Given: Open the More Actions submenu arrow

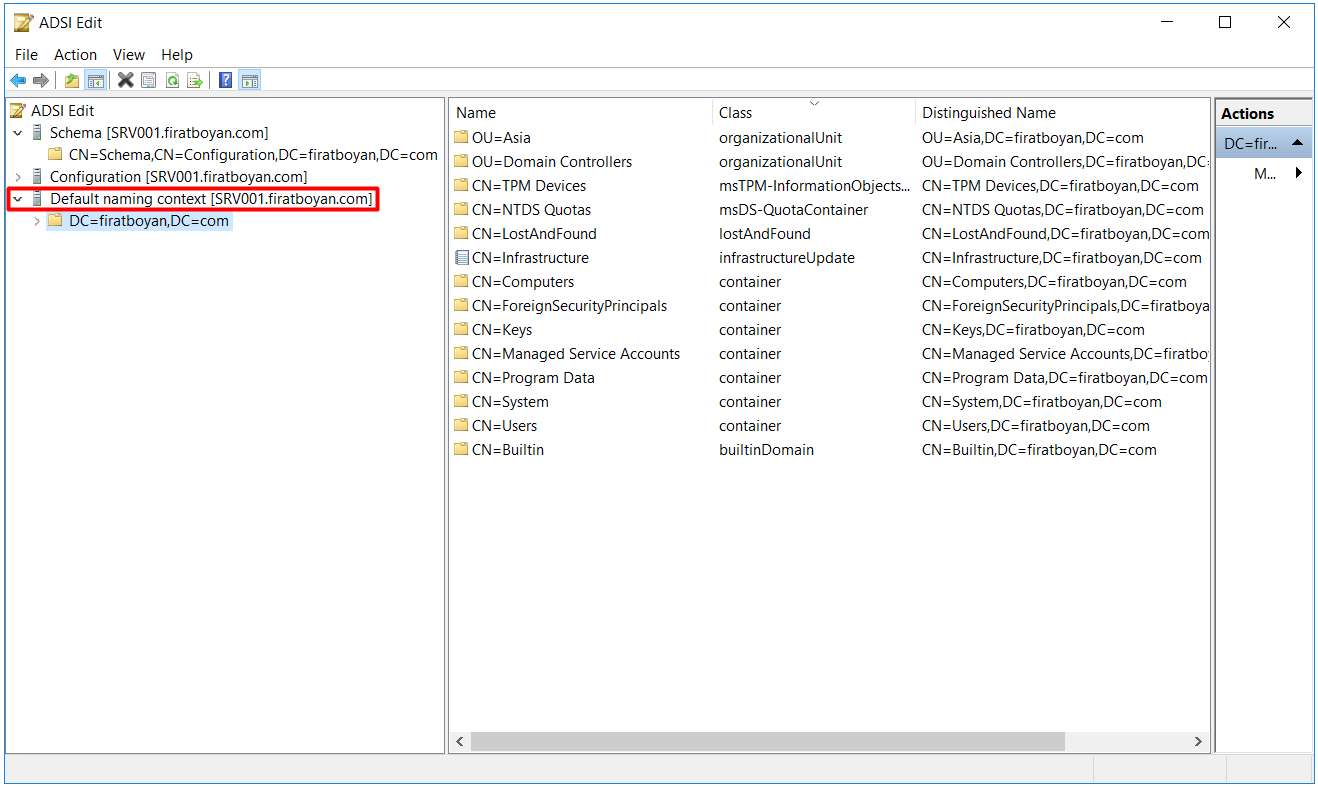Looking at the screenshot, I should (x=1299, y=173).
